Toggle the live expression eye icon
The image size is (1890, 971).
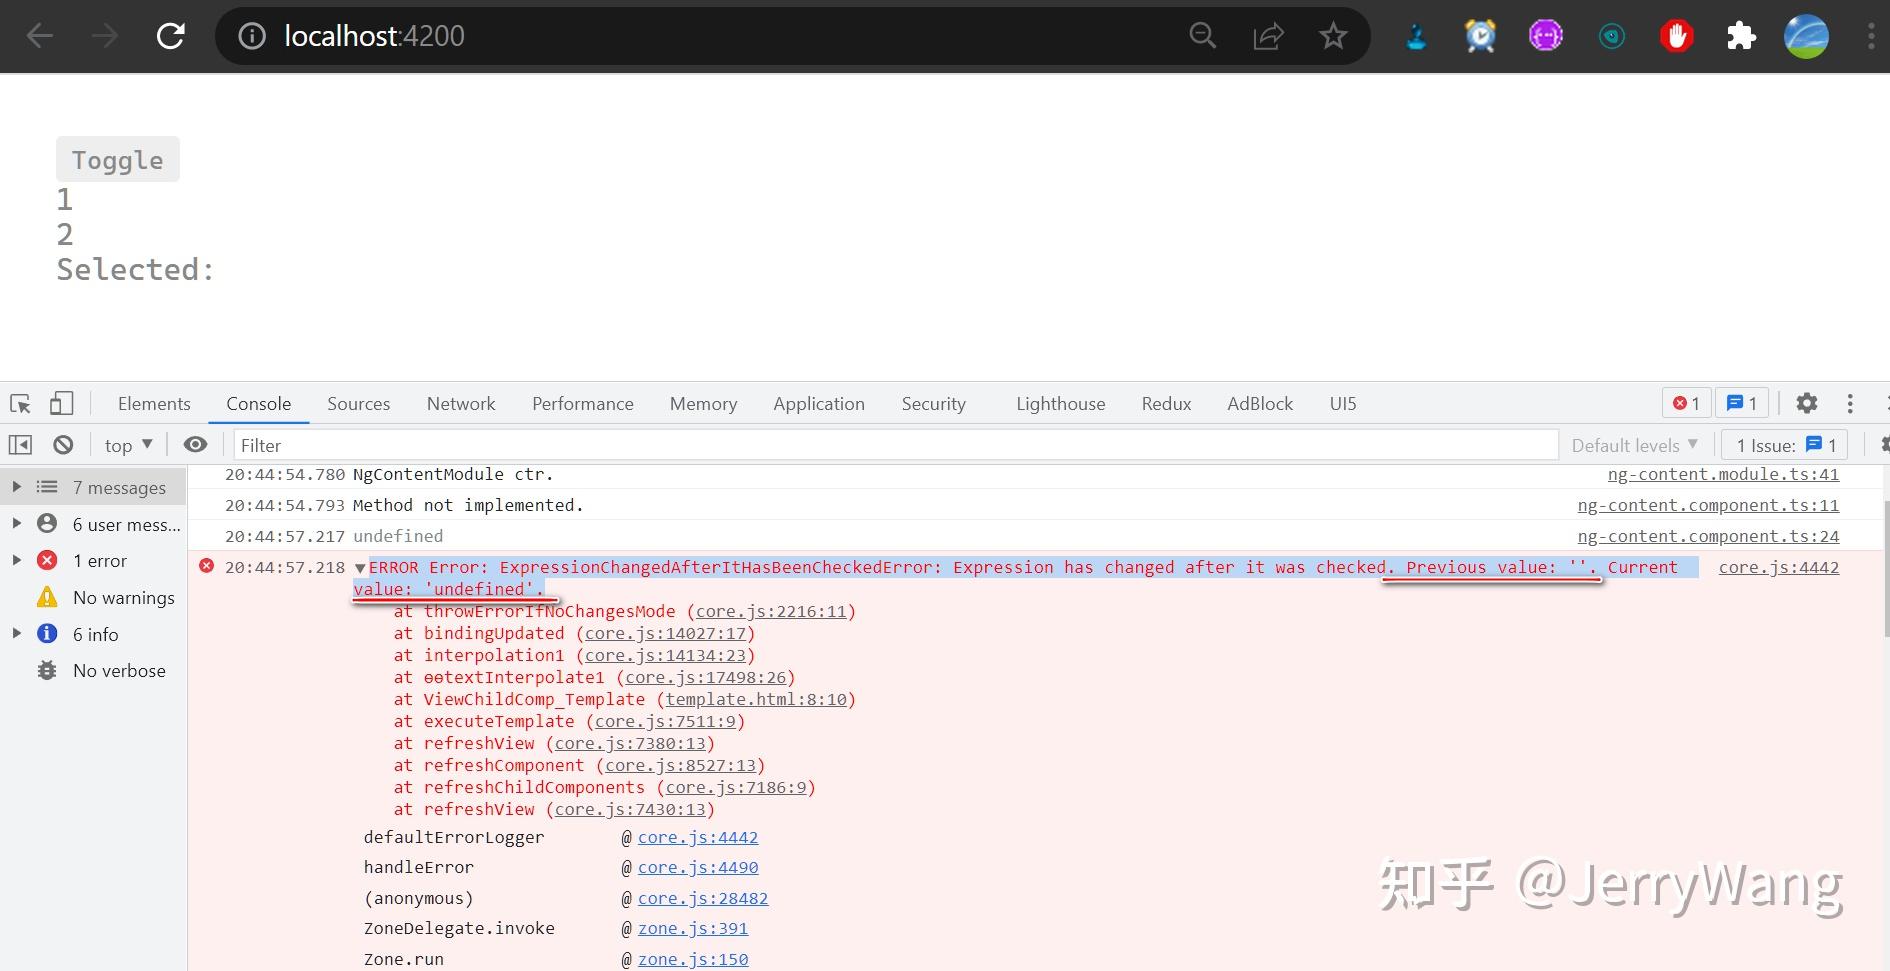[x=196, y=445]
